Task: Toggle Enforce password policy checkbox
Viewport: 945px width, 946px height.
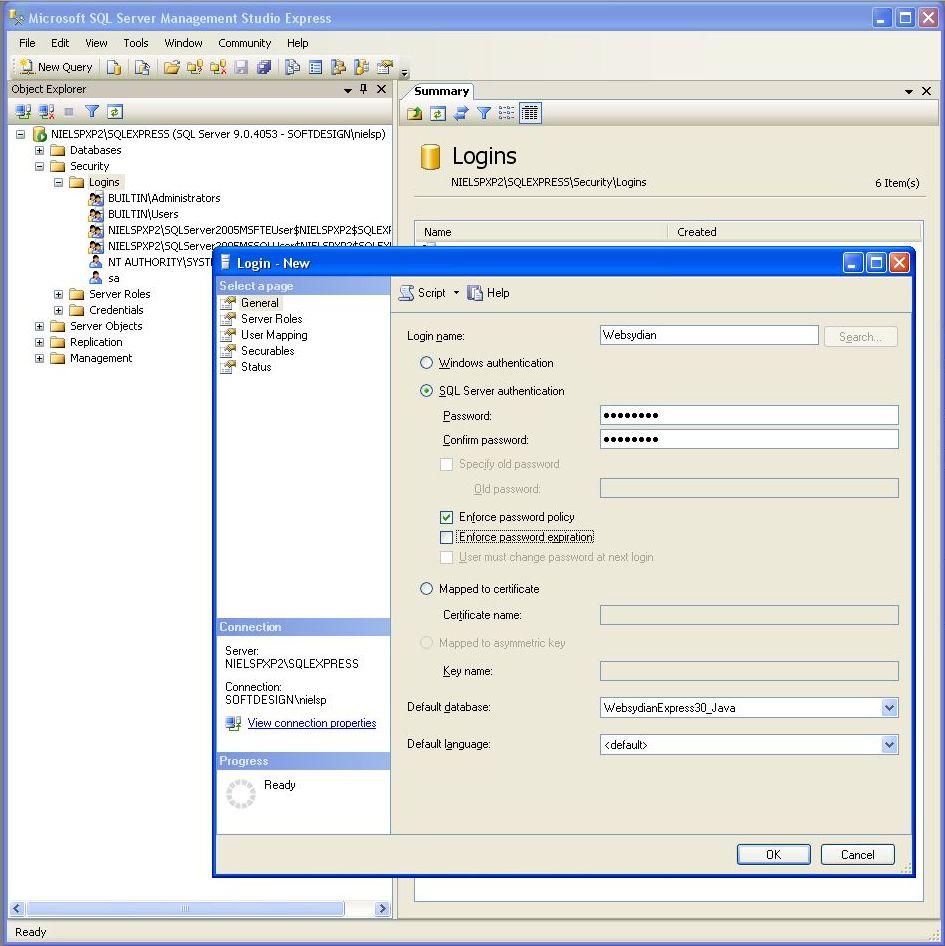Action: (x=447, y=518)
